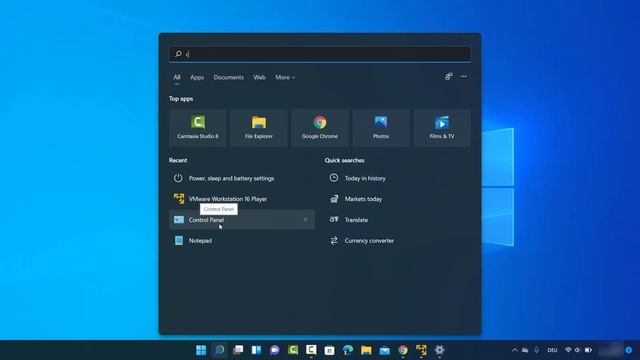Open Wi-Fi network tray icon

pyautogui.click(x=568, y=350)
